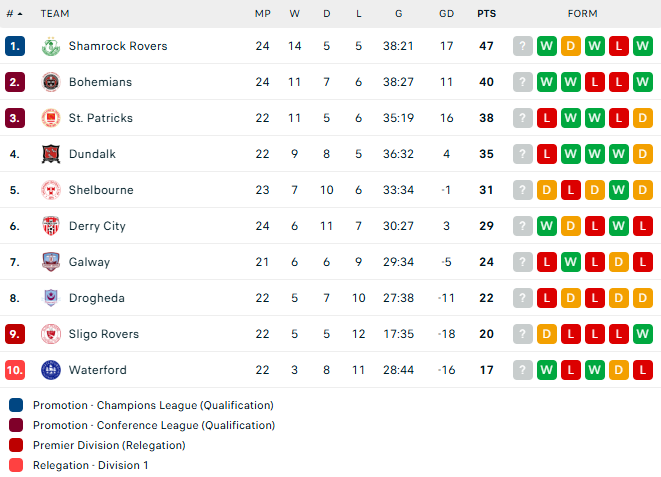Viewport: 661px width, 477px height.
Task: Click the Relegation - Division 1 legend swatch
Action: click(16, 465)
